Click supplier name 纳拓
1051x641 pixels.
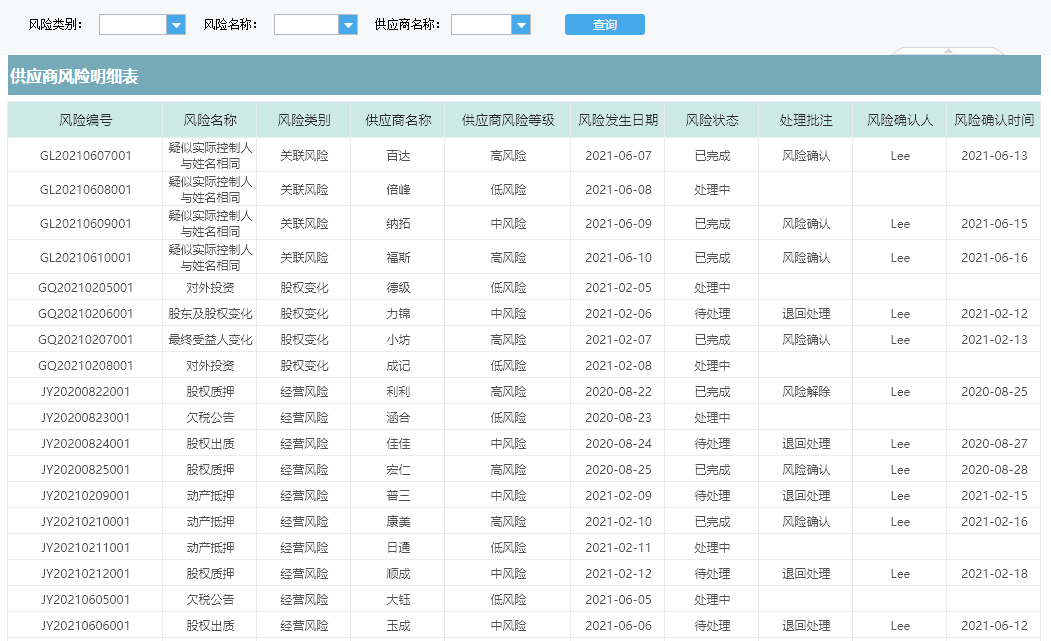[x=398, y=224]
